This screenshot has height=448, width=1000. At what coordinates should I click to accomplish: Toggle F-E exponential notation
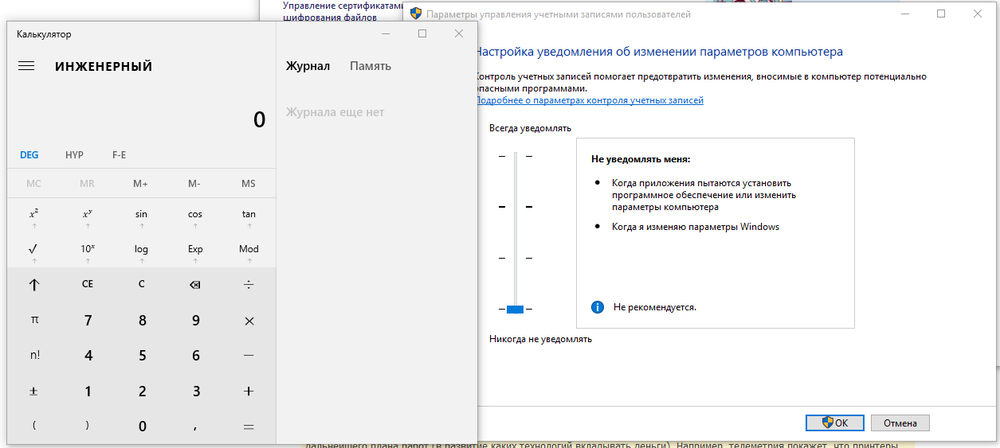tap(119, 155)
